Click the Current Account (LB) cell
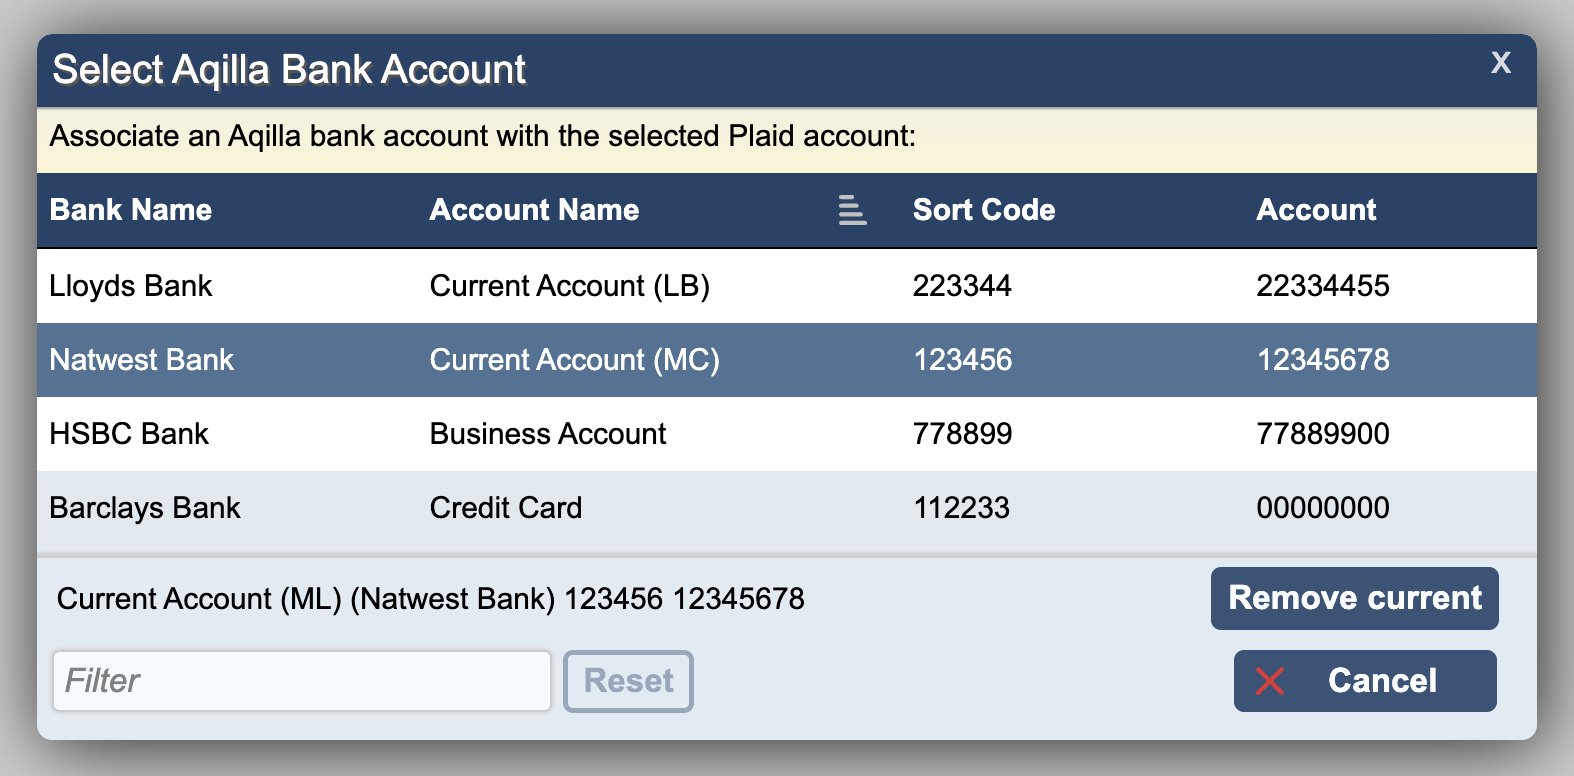The width and height of the screenshot is (1574, 776). (x=570, y=286)
